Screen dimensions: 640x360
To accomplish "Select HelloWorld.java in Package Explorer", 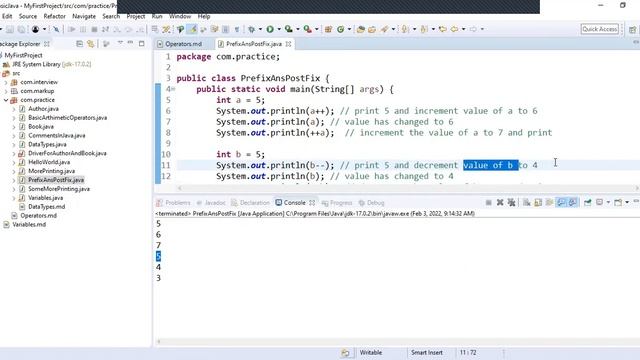I will coord(49,162).
